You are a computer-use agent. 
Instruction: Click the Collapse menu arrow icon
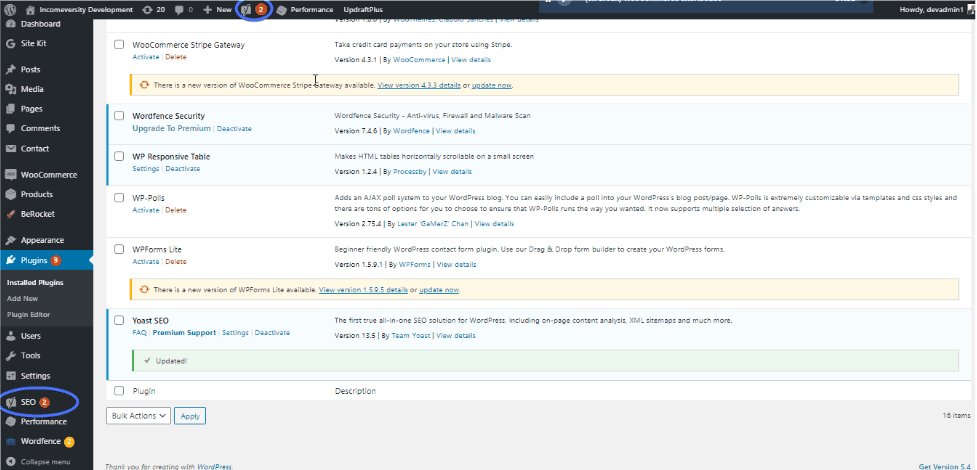click(x=10, y=462)
